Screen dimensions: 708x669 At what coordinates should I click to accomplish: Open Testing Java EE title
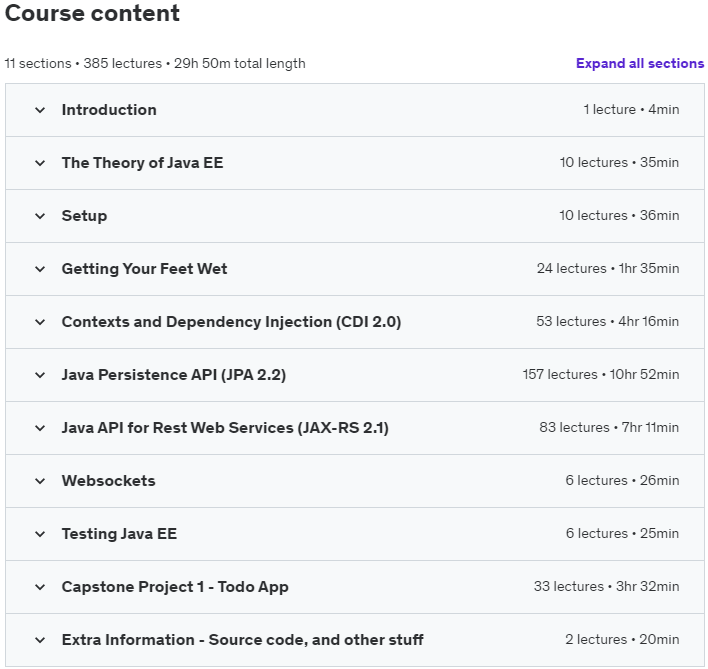point(119,534)
